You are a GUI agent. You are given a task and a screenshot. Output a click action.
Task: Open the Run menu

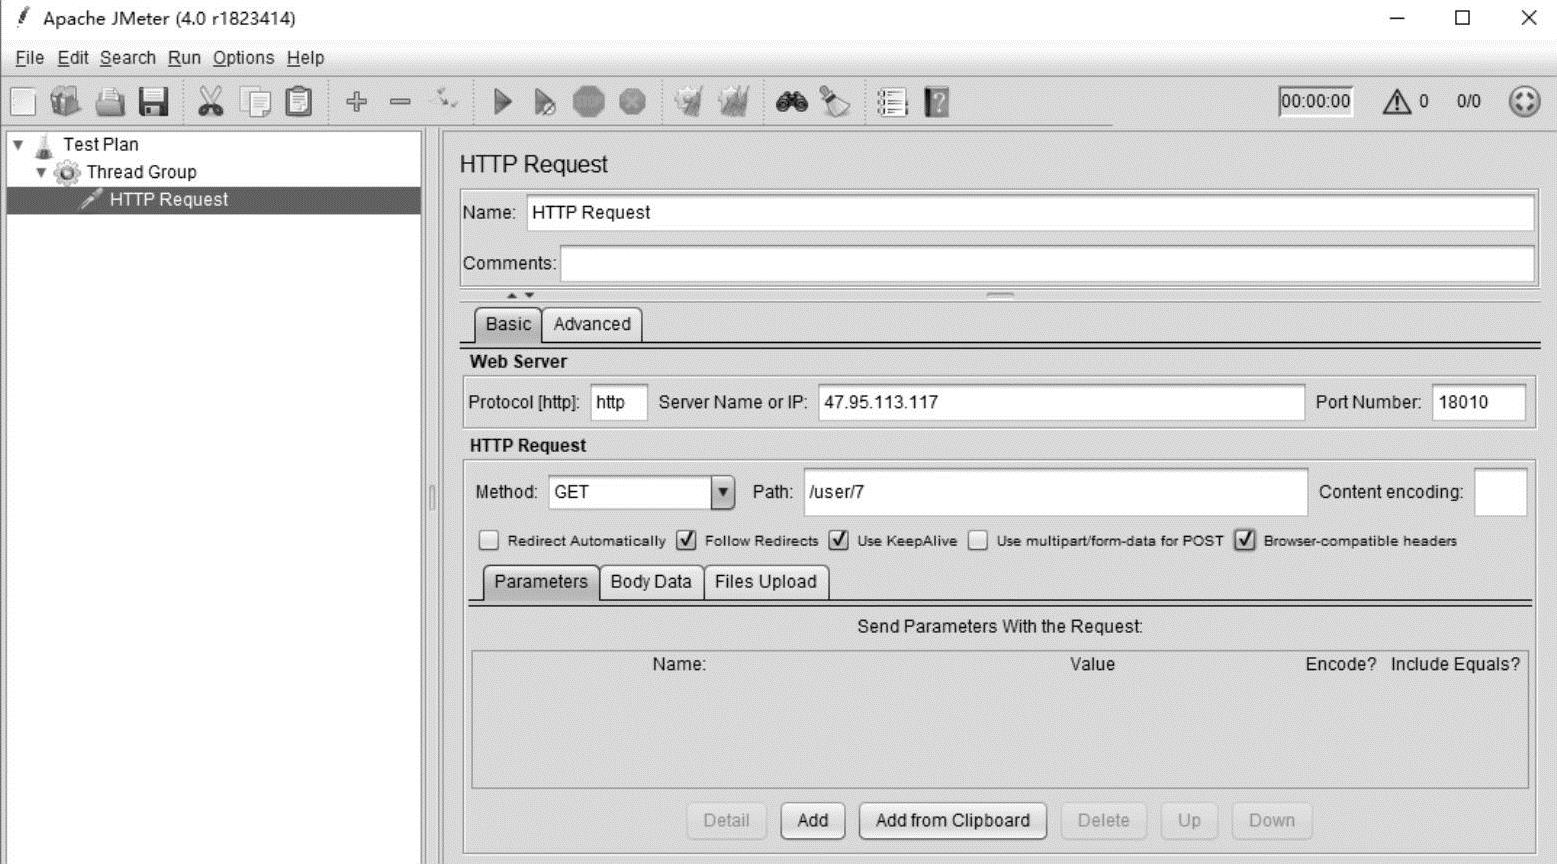184,58
